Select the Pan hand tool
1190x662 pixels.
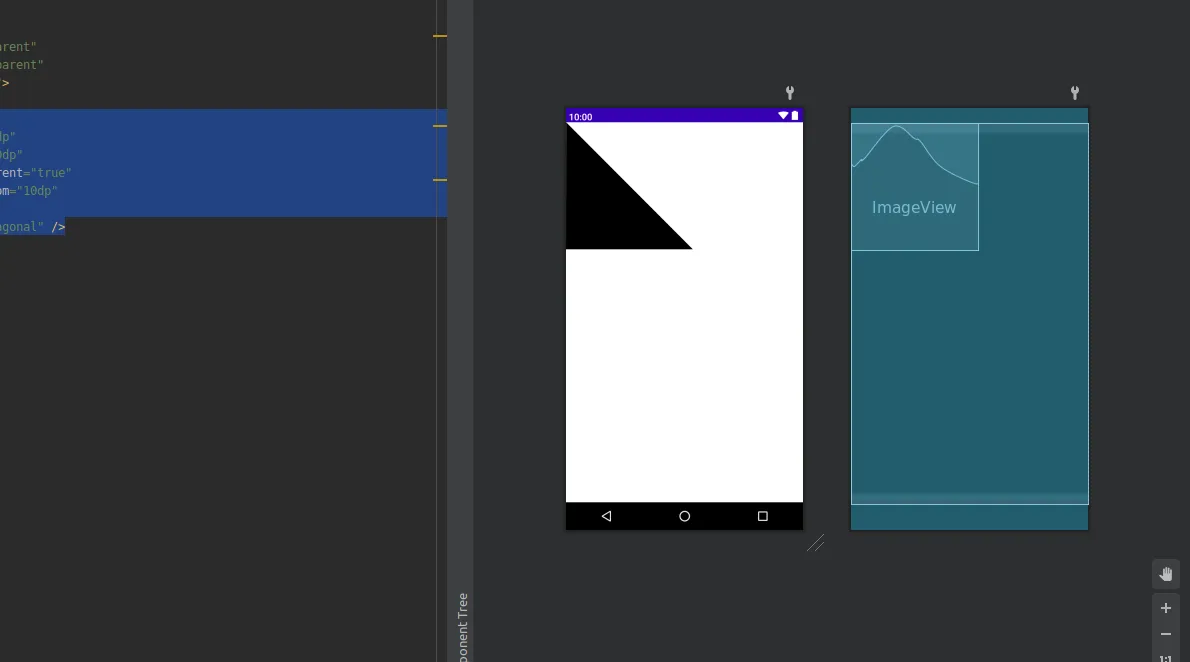1166,574
